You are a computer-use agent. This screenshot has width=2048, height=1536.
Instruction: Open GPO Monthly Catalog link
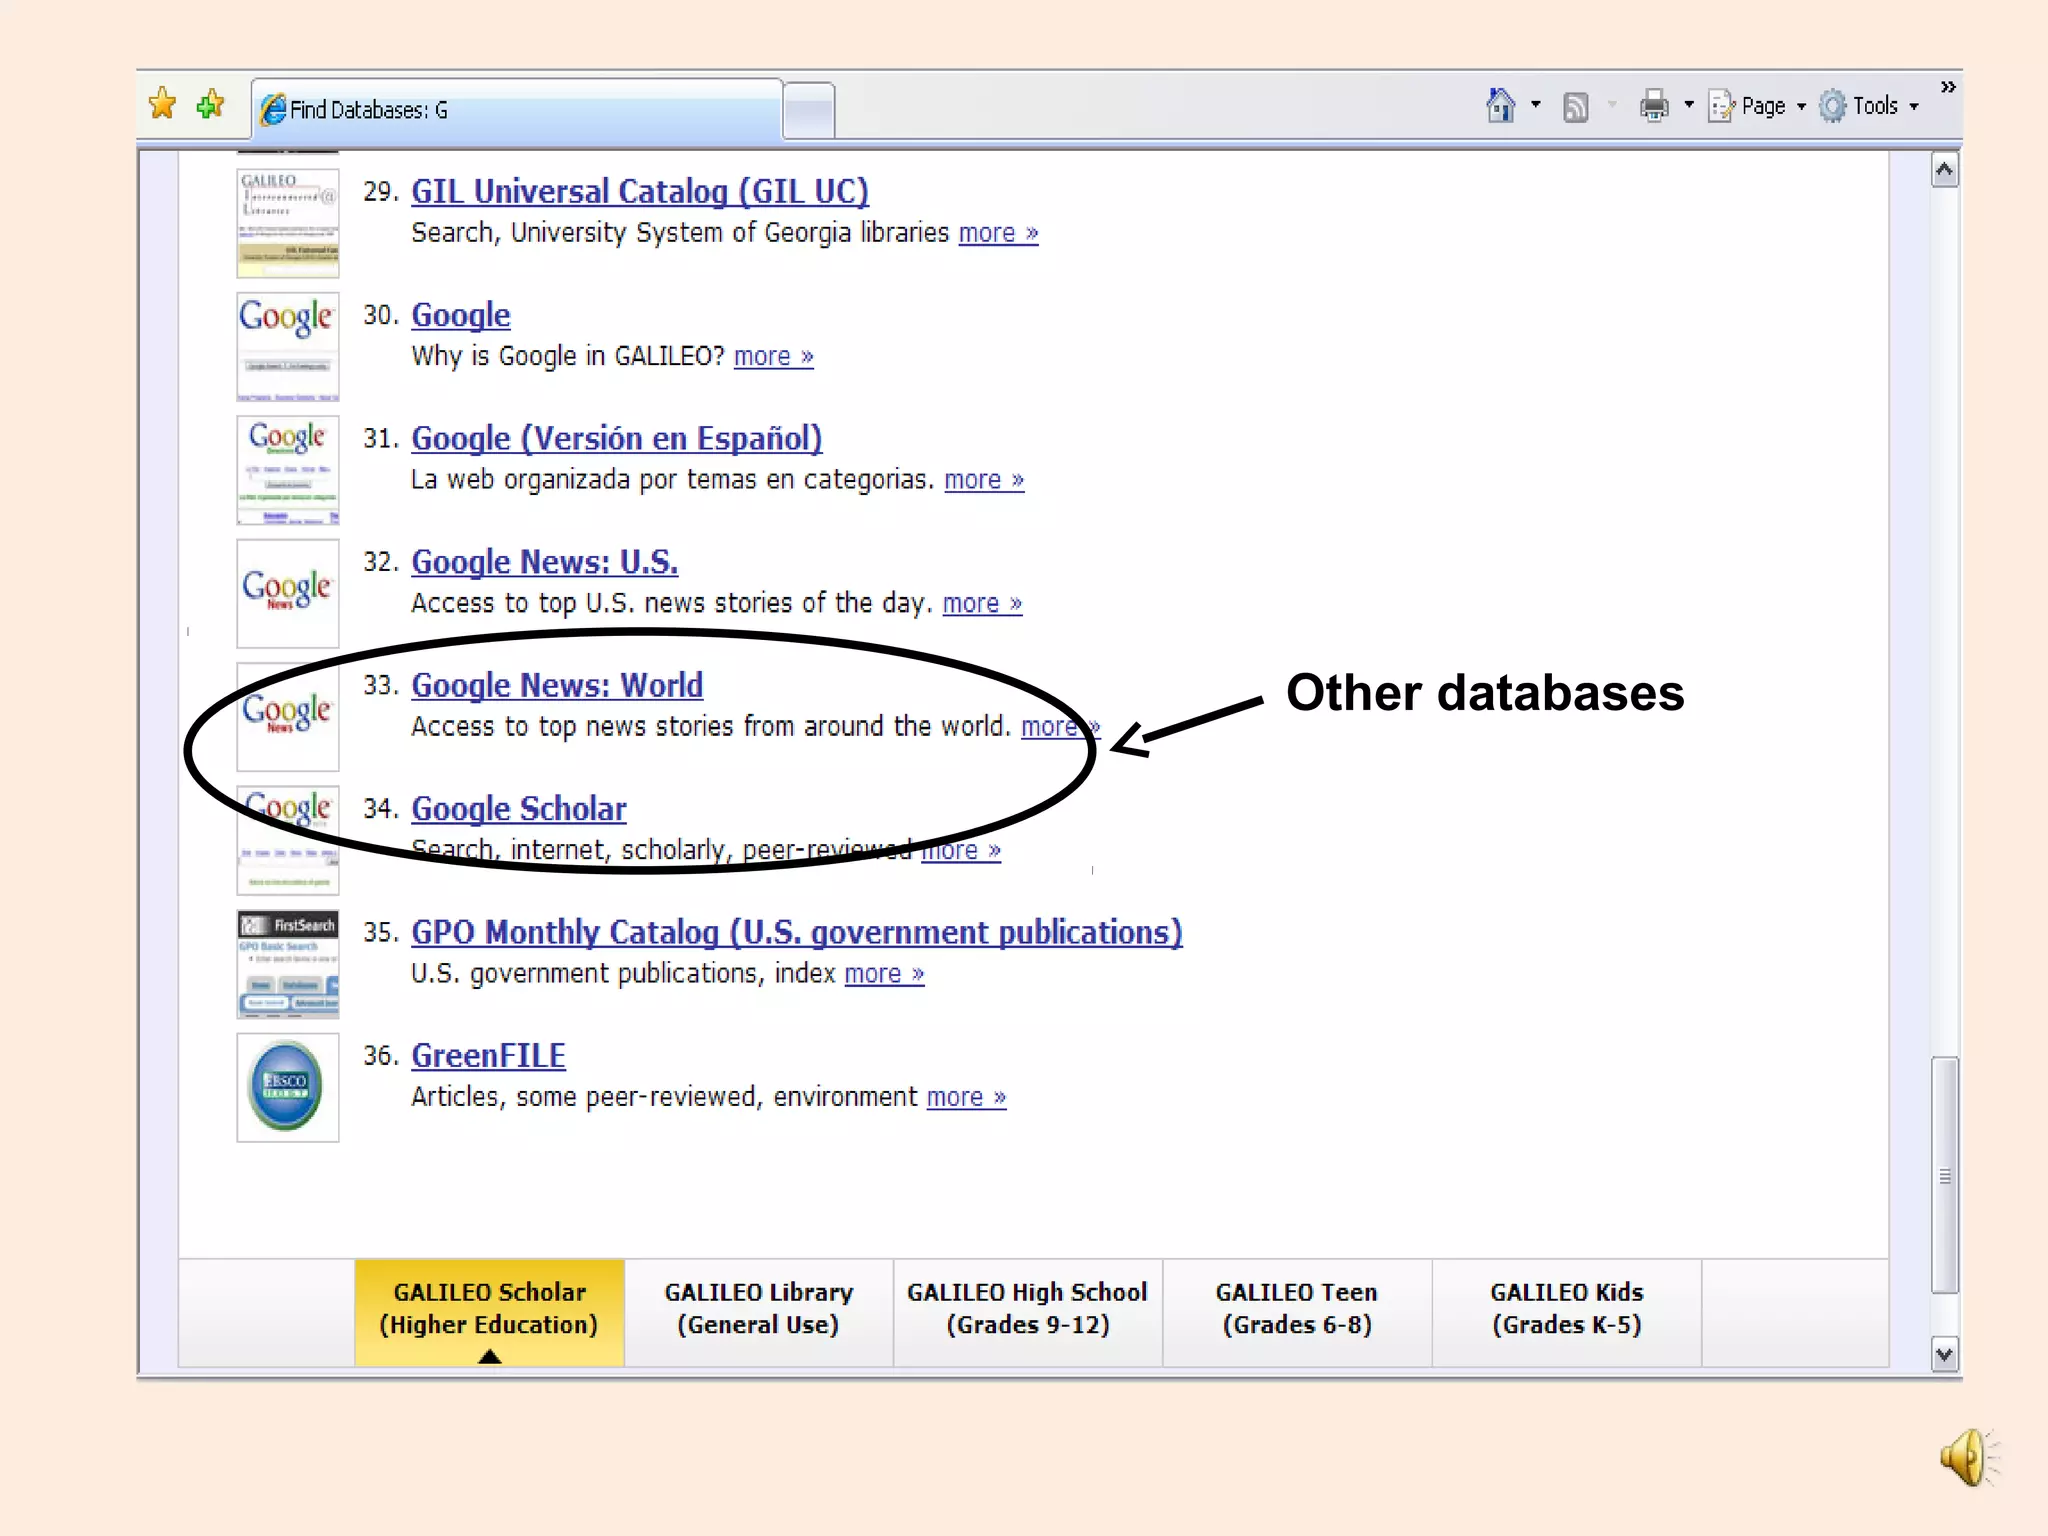[x=797, y=932]
